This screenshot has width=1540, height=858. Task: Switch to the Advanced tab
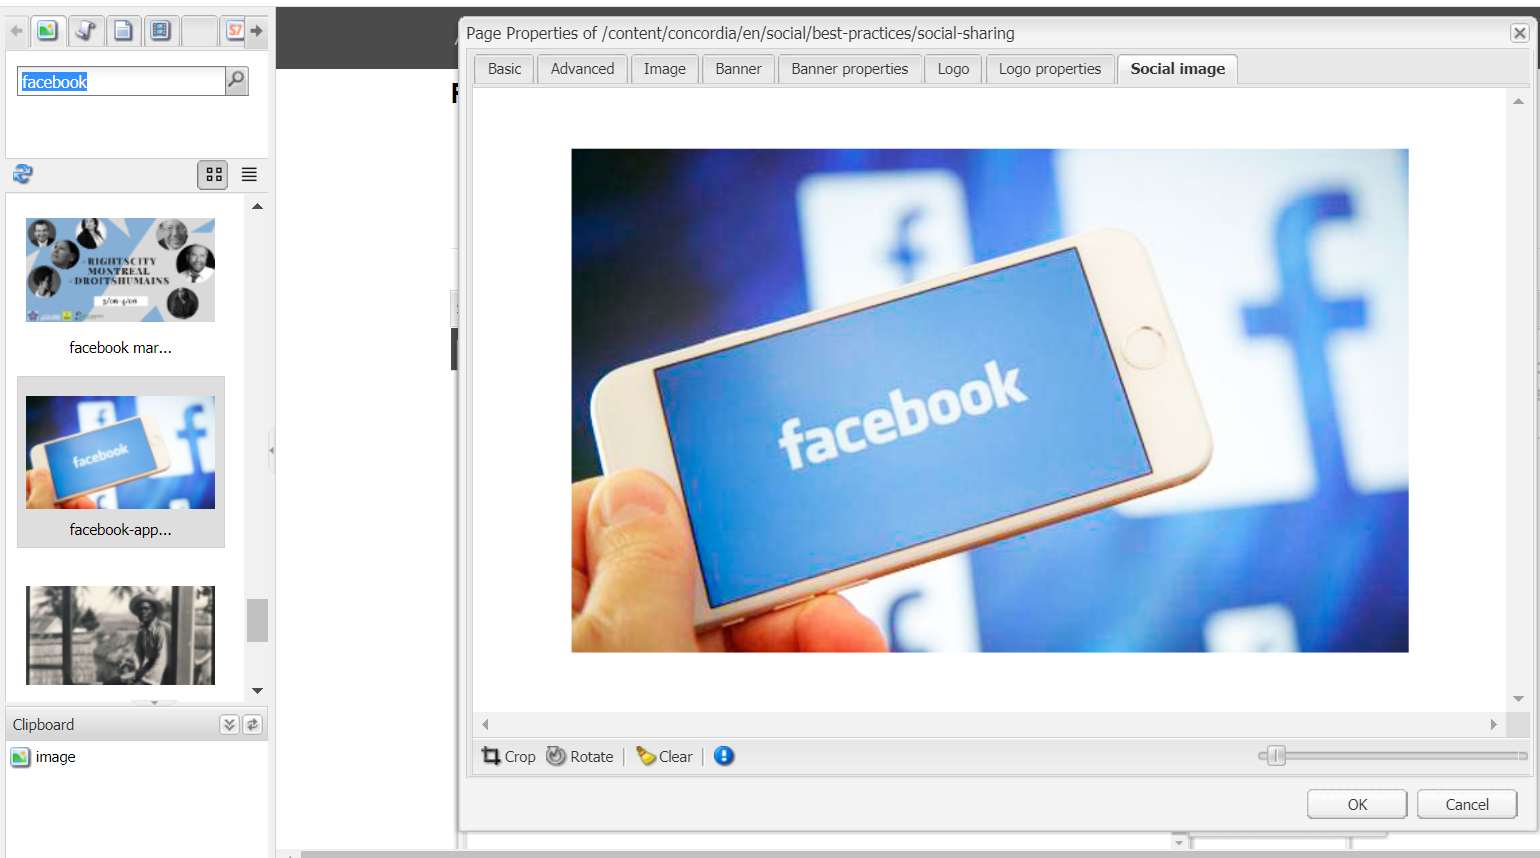582,69
